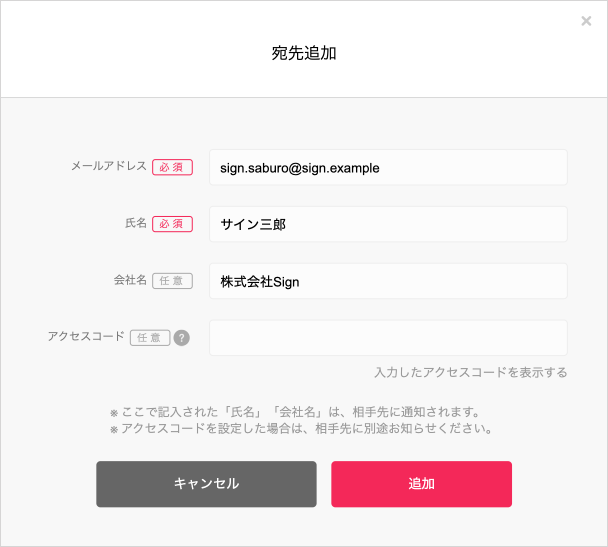Click the 会社名 label text
The image size is (608, 547).
[130, 280]
